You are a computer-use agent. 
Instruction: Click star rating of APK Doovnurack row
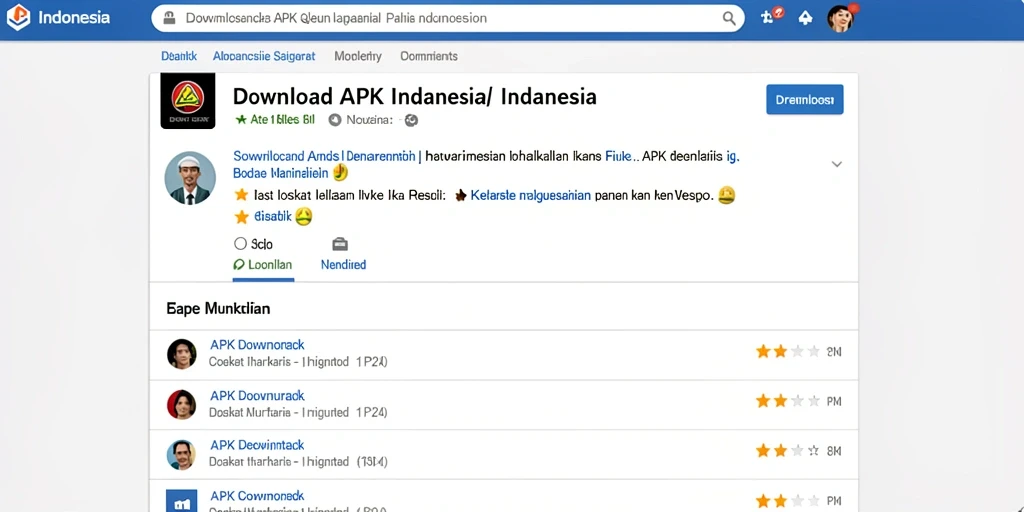pos(788,401)
